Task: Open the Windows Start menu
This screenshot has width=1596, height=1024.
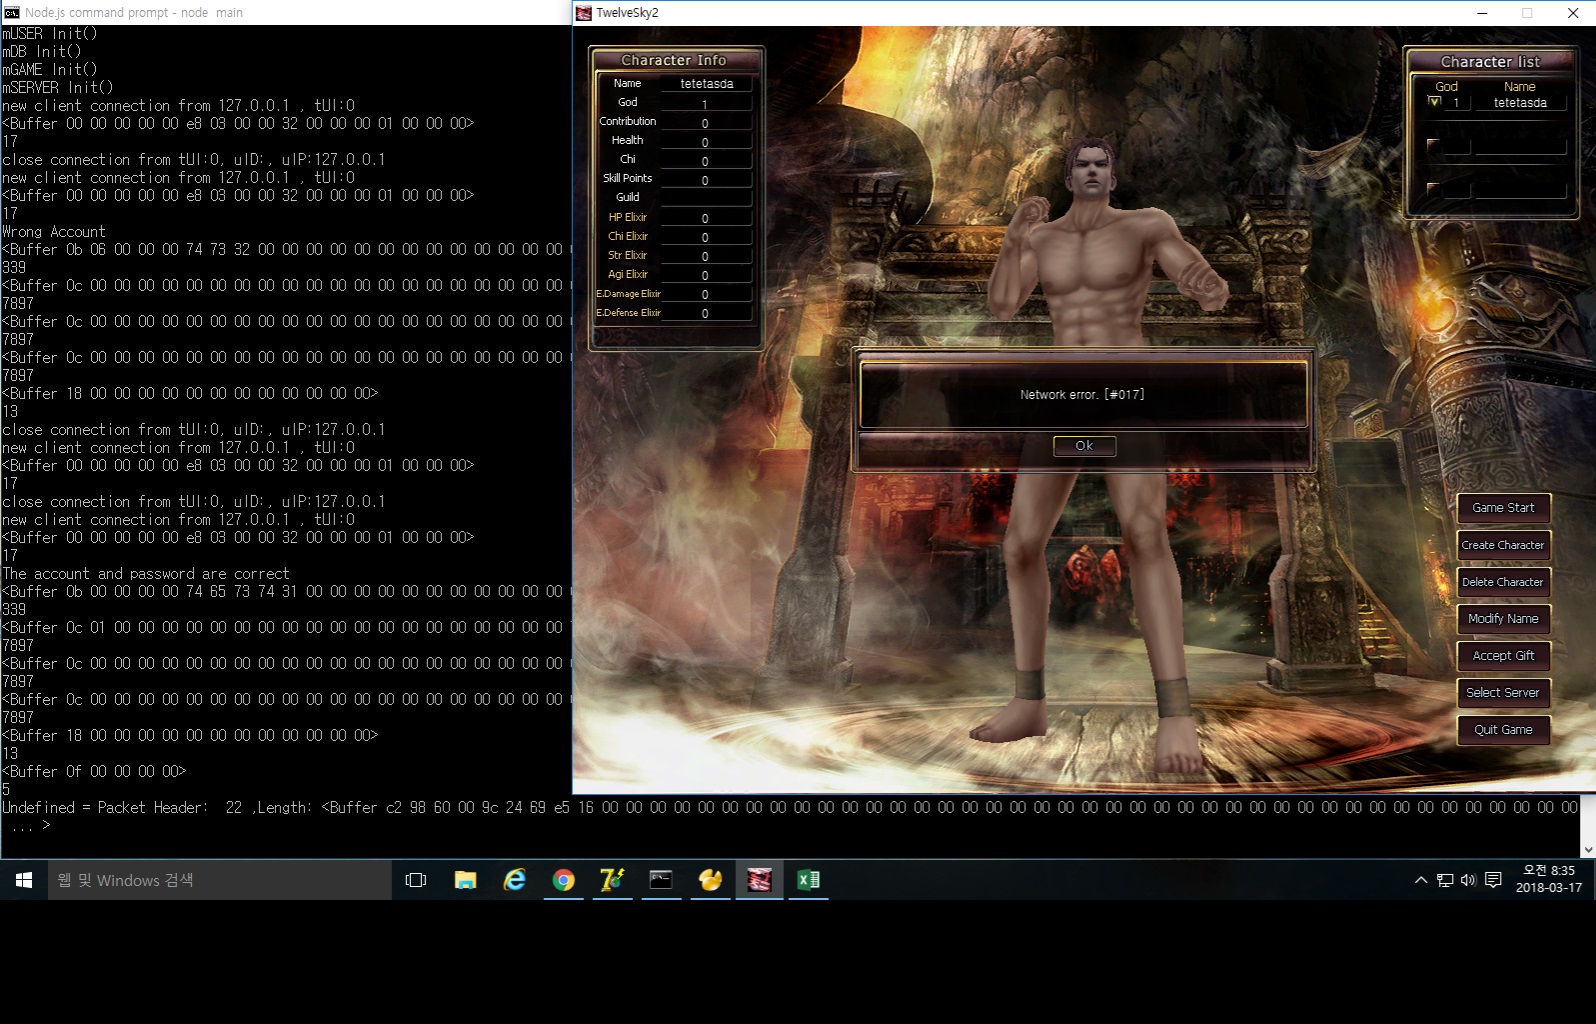Action: click(24, 880)
